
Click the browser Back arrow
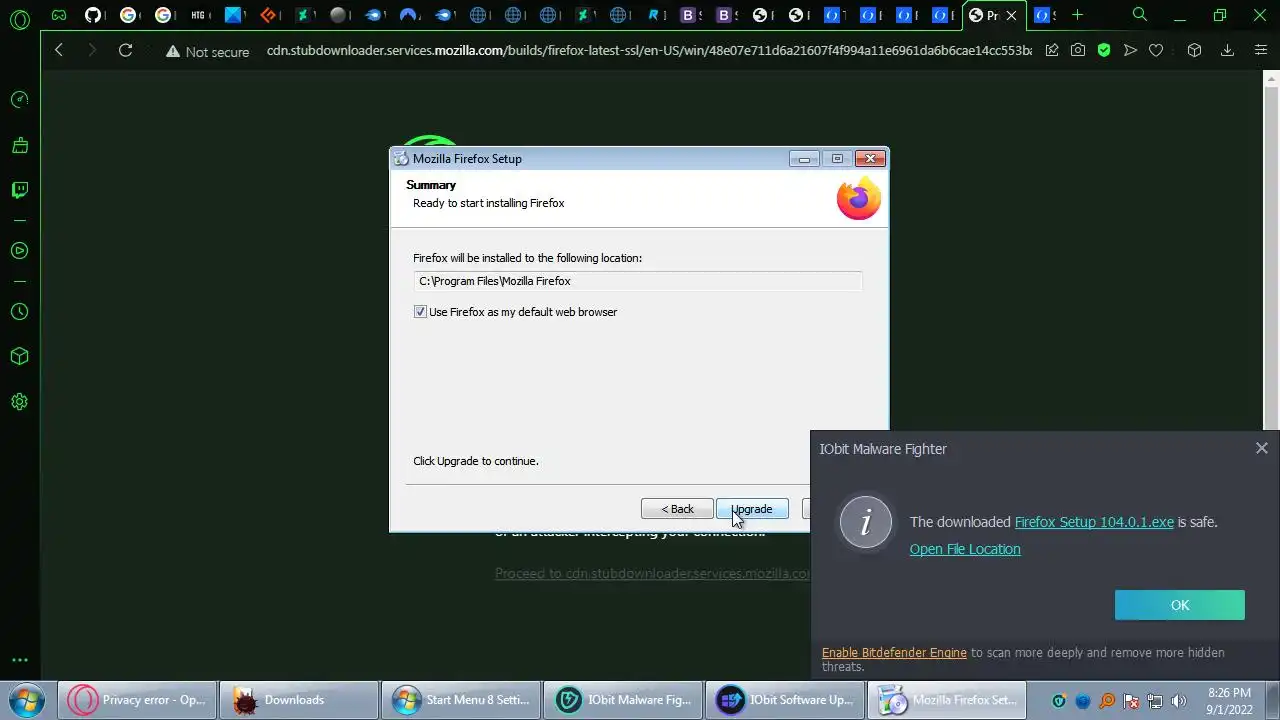click(x=59, y=50)
